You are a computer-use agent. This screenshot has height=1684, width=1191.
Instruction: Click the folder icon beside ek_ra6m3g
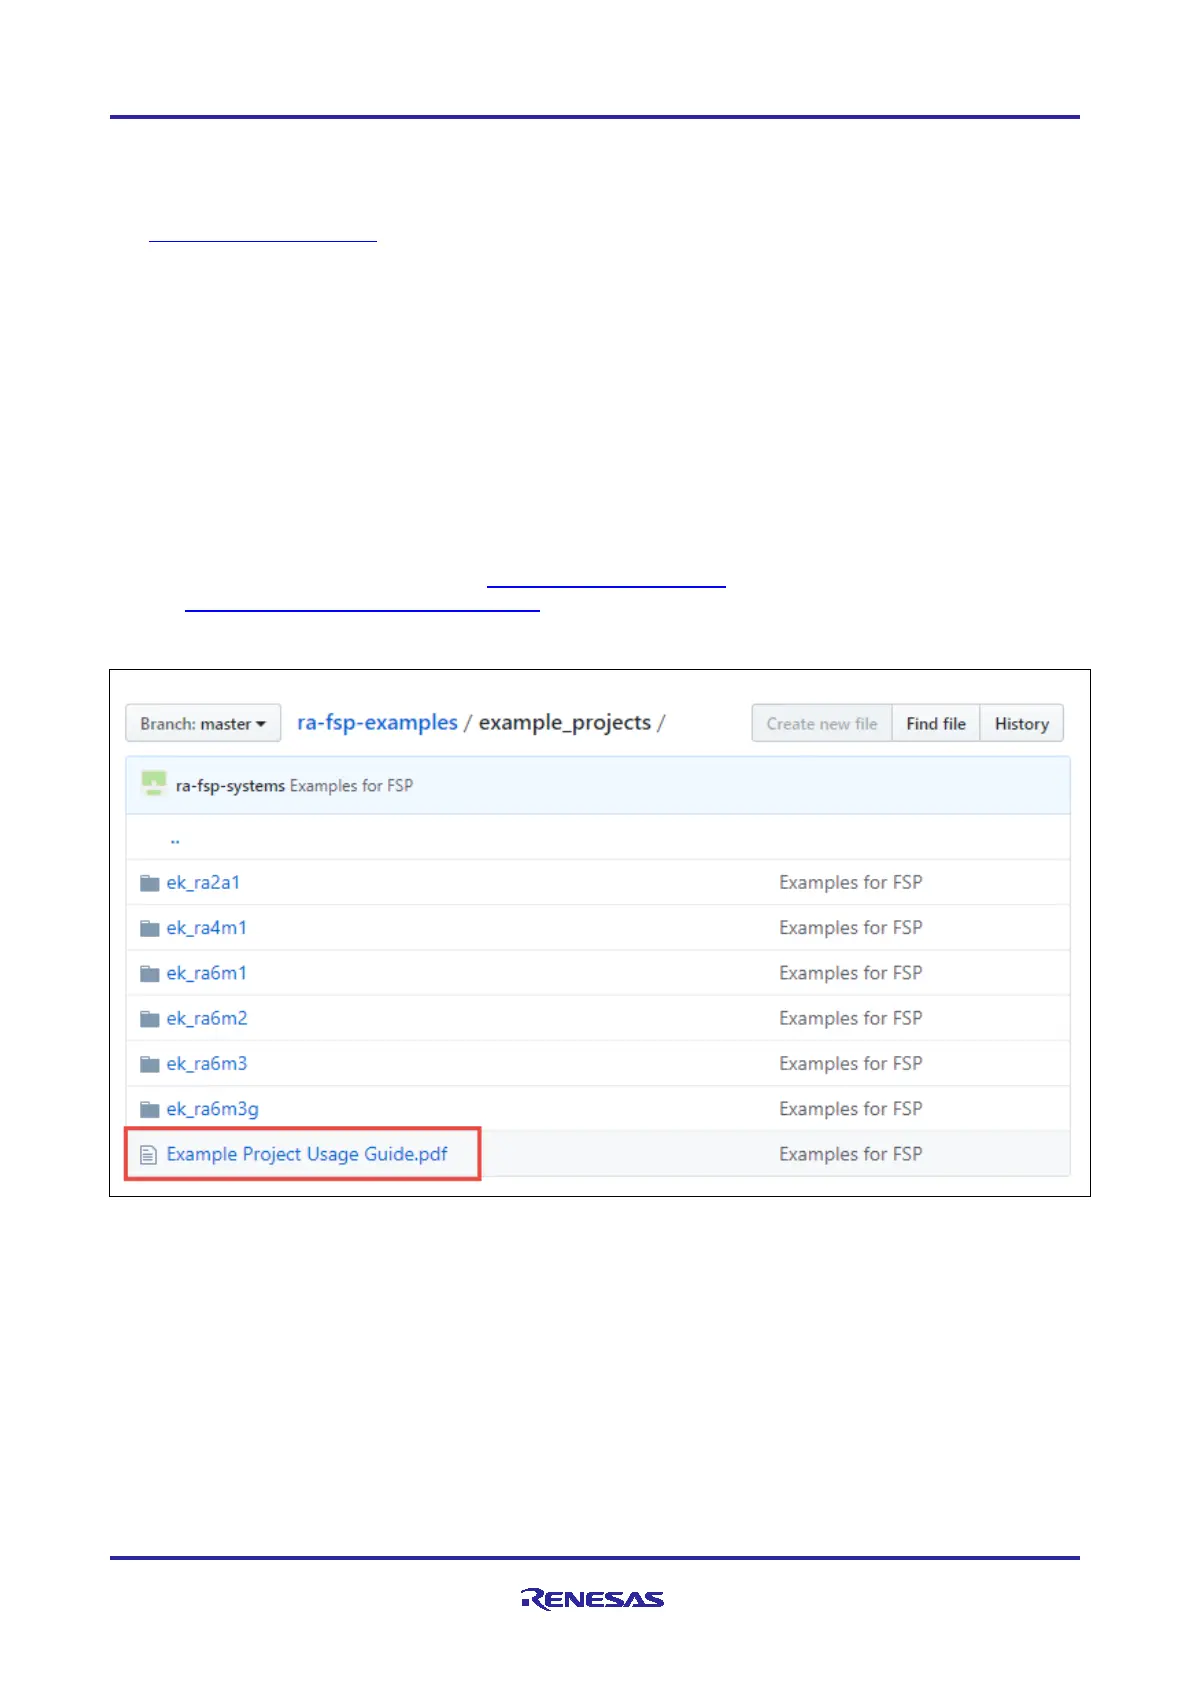tap(150, 1109)
